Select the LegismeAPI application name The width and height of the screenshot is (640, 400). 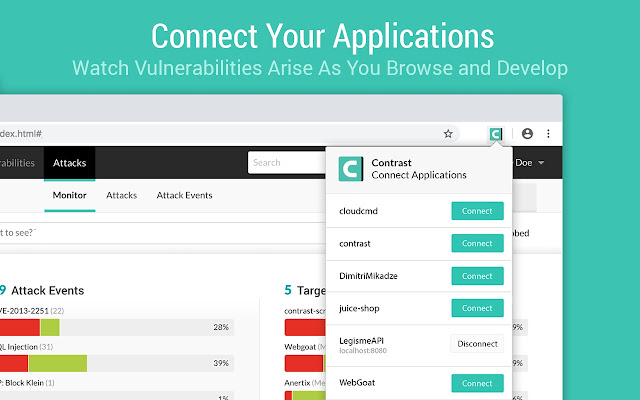361,341
